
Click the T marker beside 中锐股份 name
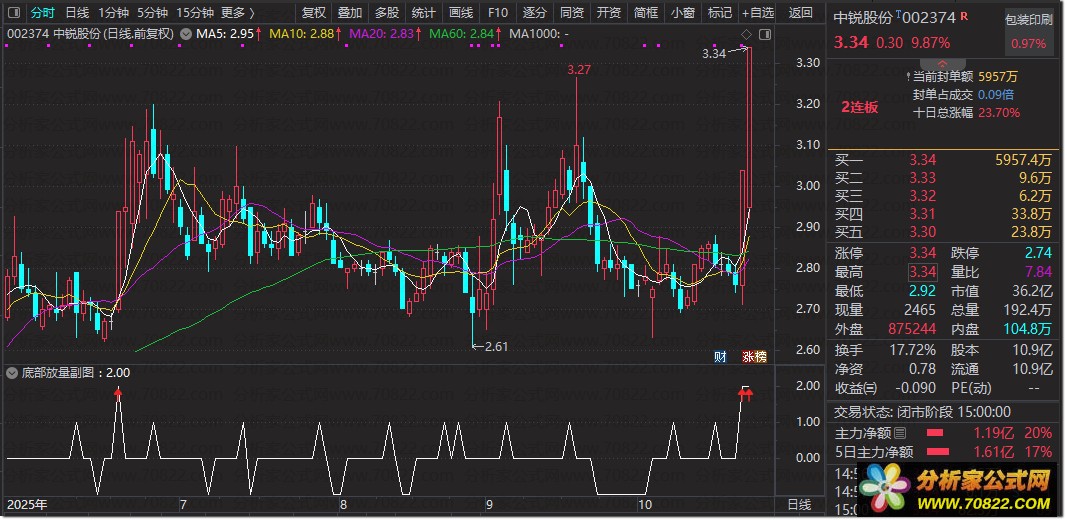(898, 15)
